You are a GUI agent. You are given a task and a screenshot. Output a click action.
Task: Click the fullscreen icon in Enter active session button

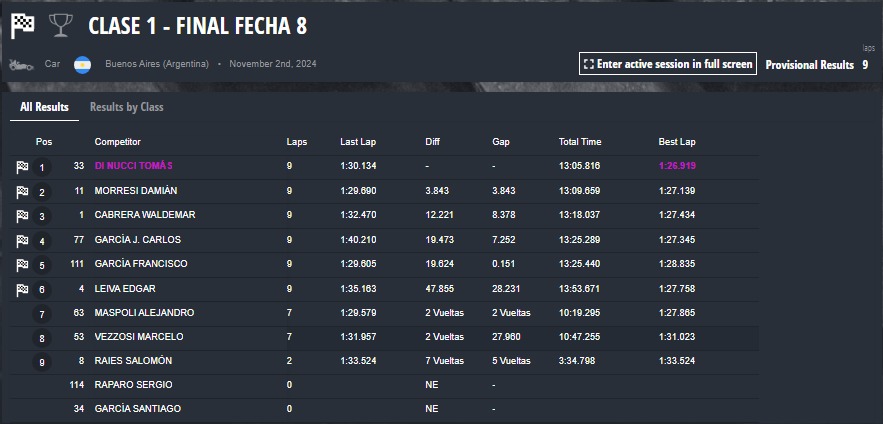(589, 64)
